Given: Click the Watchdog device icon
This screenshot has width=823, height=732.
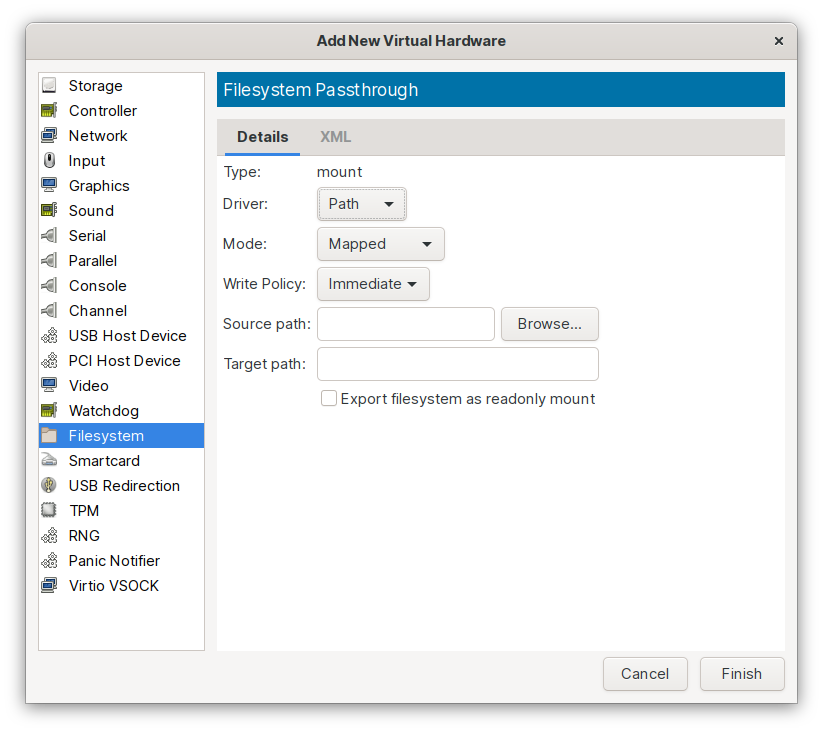Looking at the screenshot, I should click(x=50, y=410).
